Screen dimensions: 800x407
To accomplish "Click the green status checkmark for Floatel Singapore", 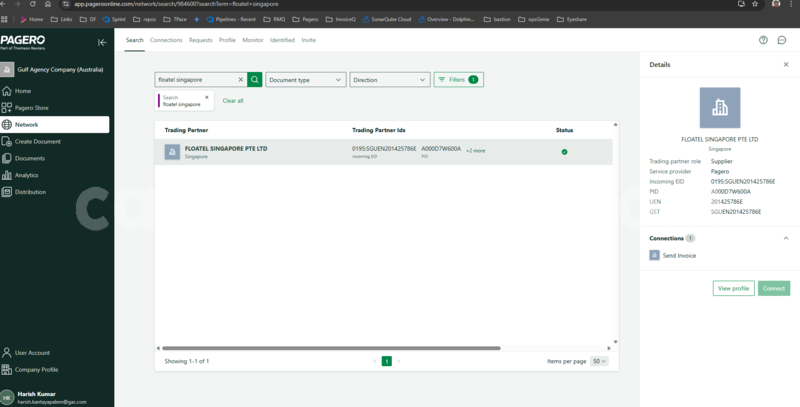I will tap(564, 152).
